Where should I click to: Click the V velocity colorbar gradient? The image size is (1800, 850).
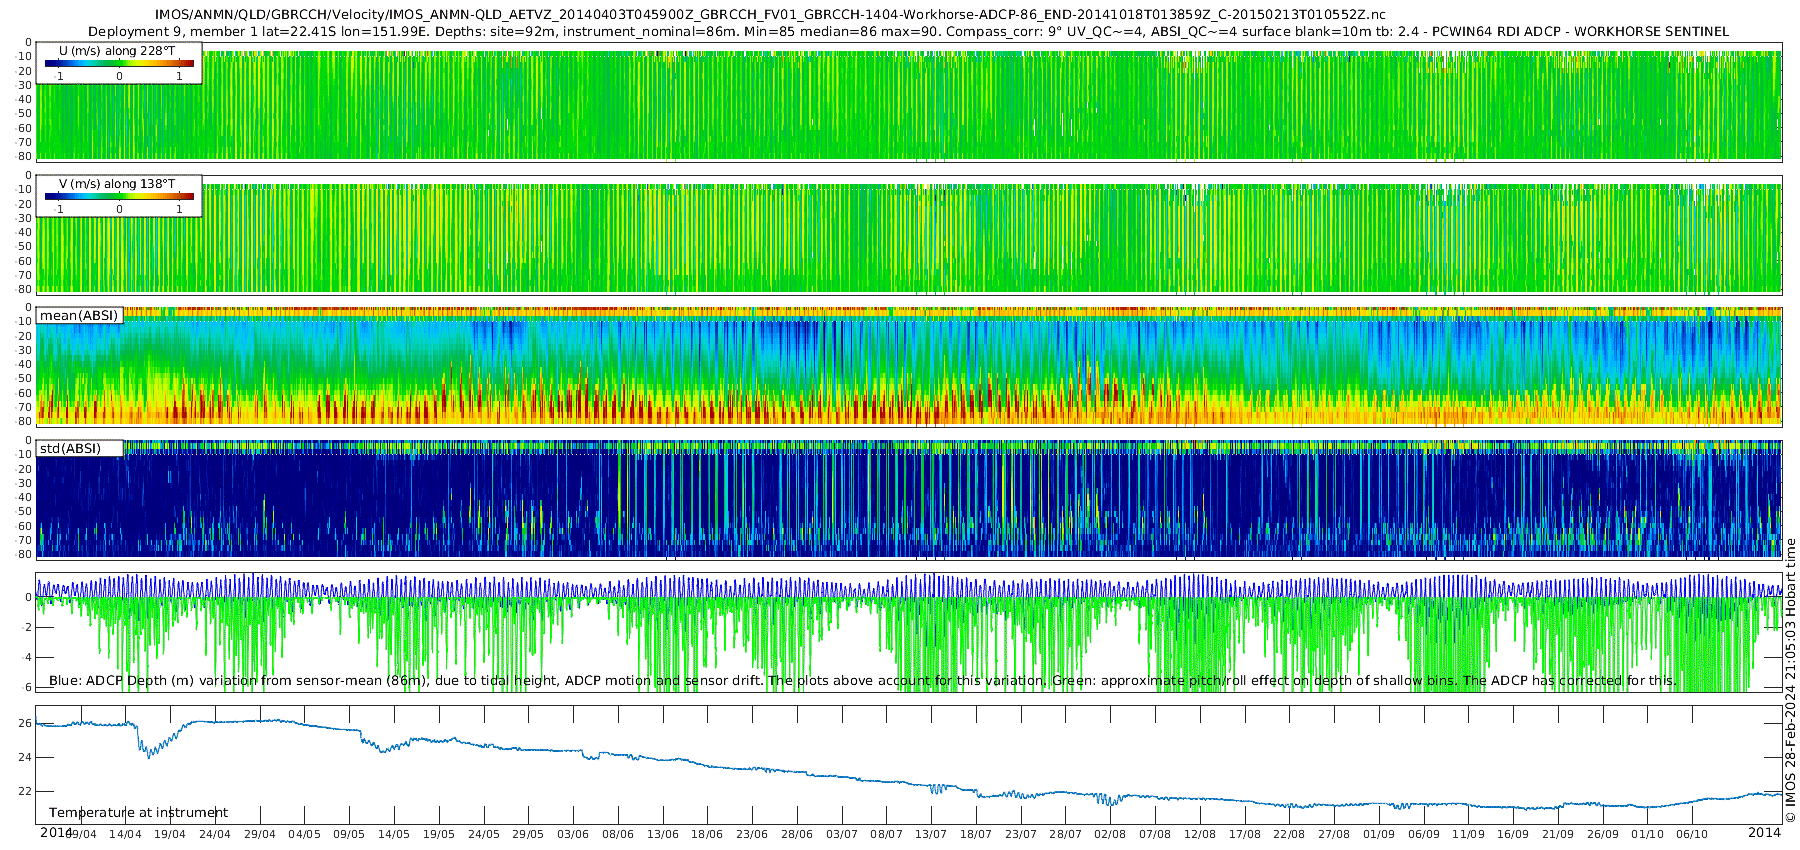119,197
